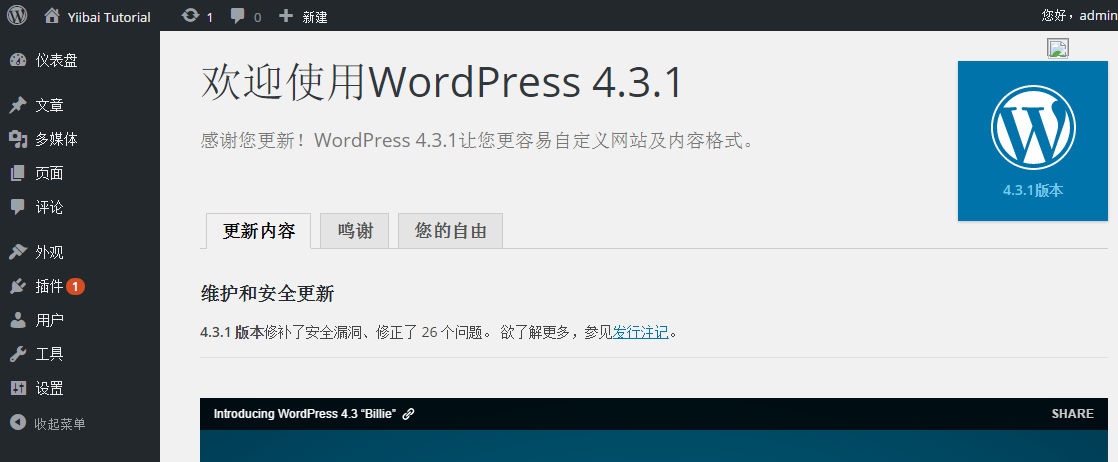Click the 多媒体 media icon
Viewport: 1118px width, 462px height.
pos(18,139)
